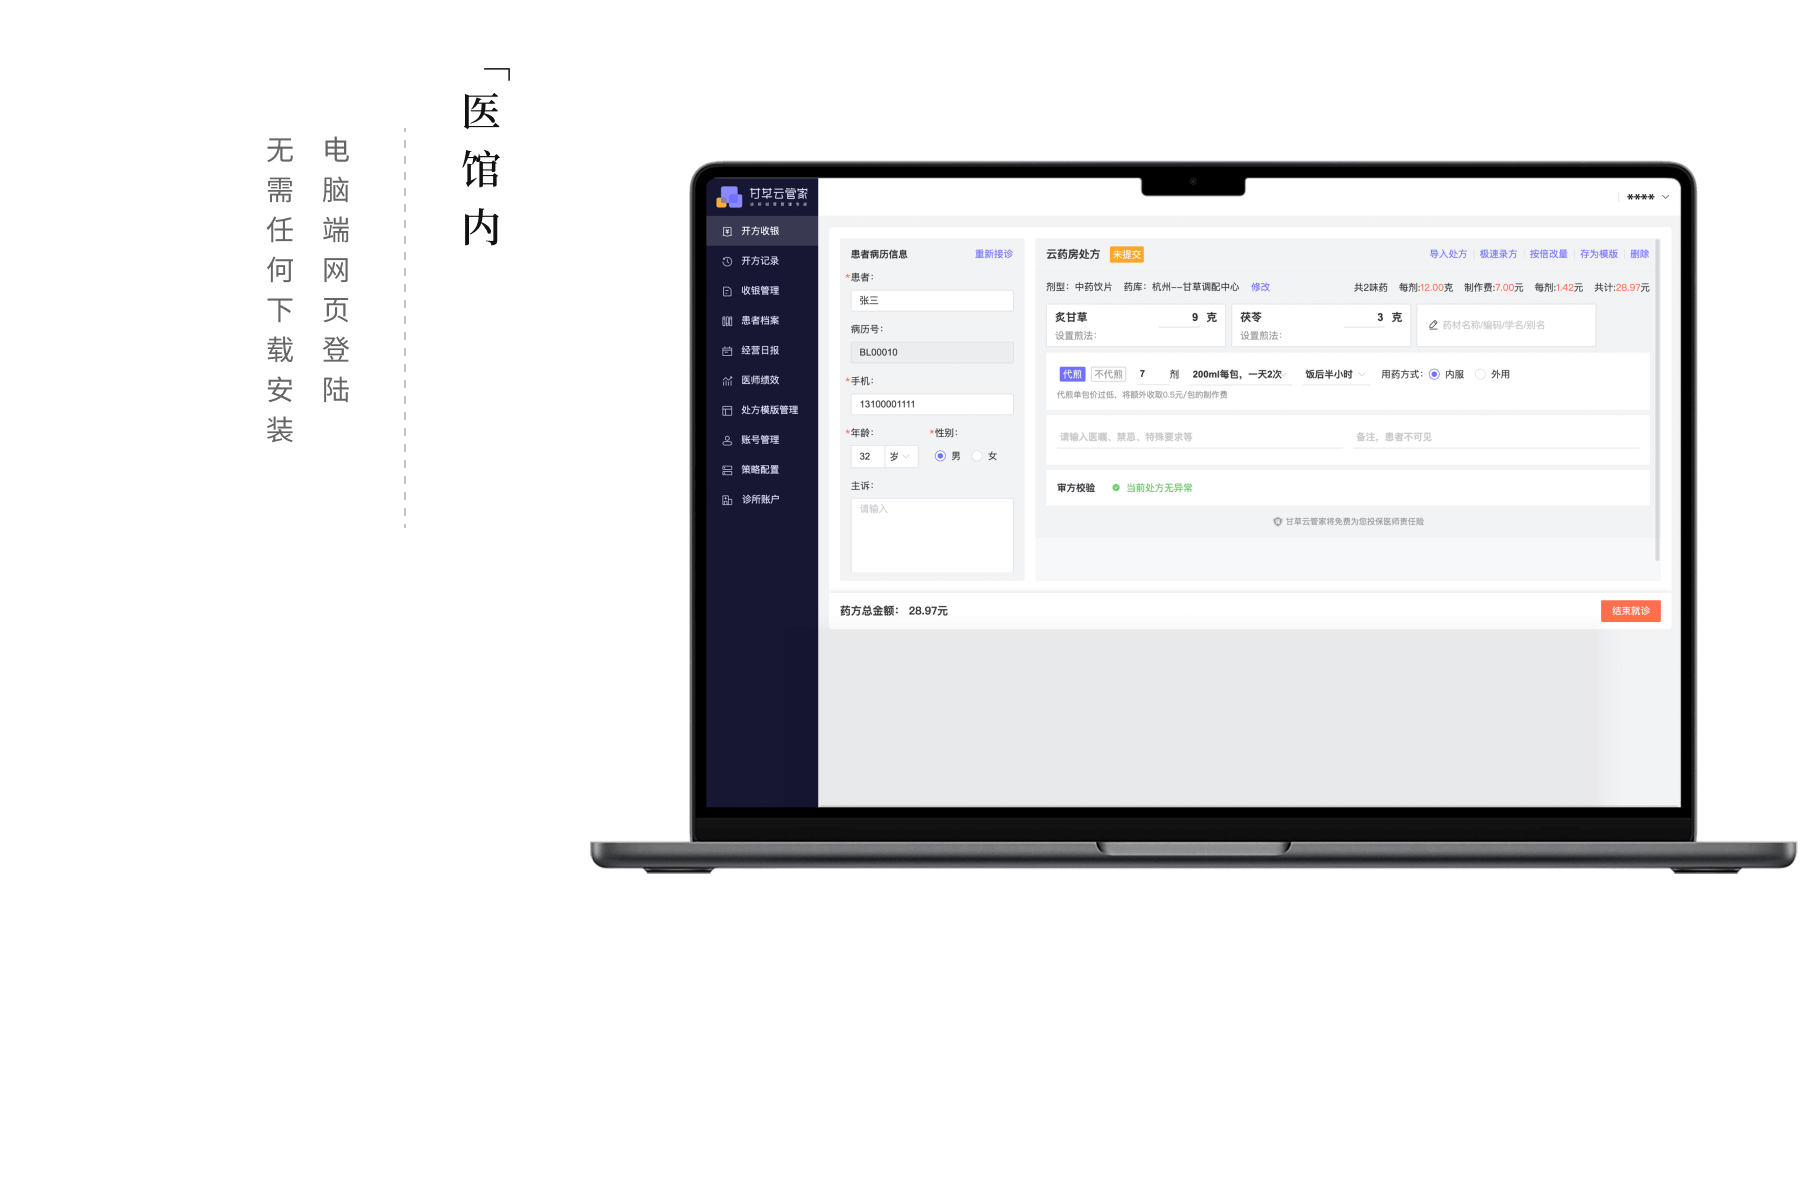Toggle the 不代煎 option
Screen dimensions: 1800x1200
pos(1108,374)
